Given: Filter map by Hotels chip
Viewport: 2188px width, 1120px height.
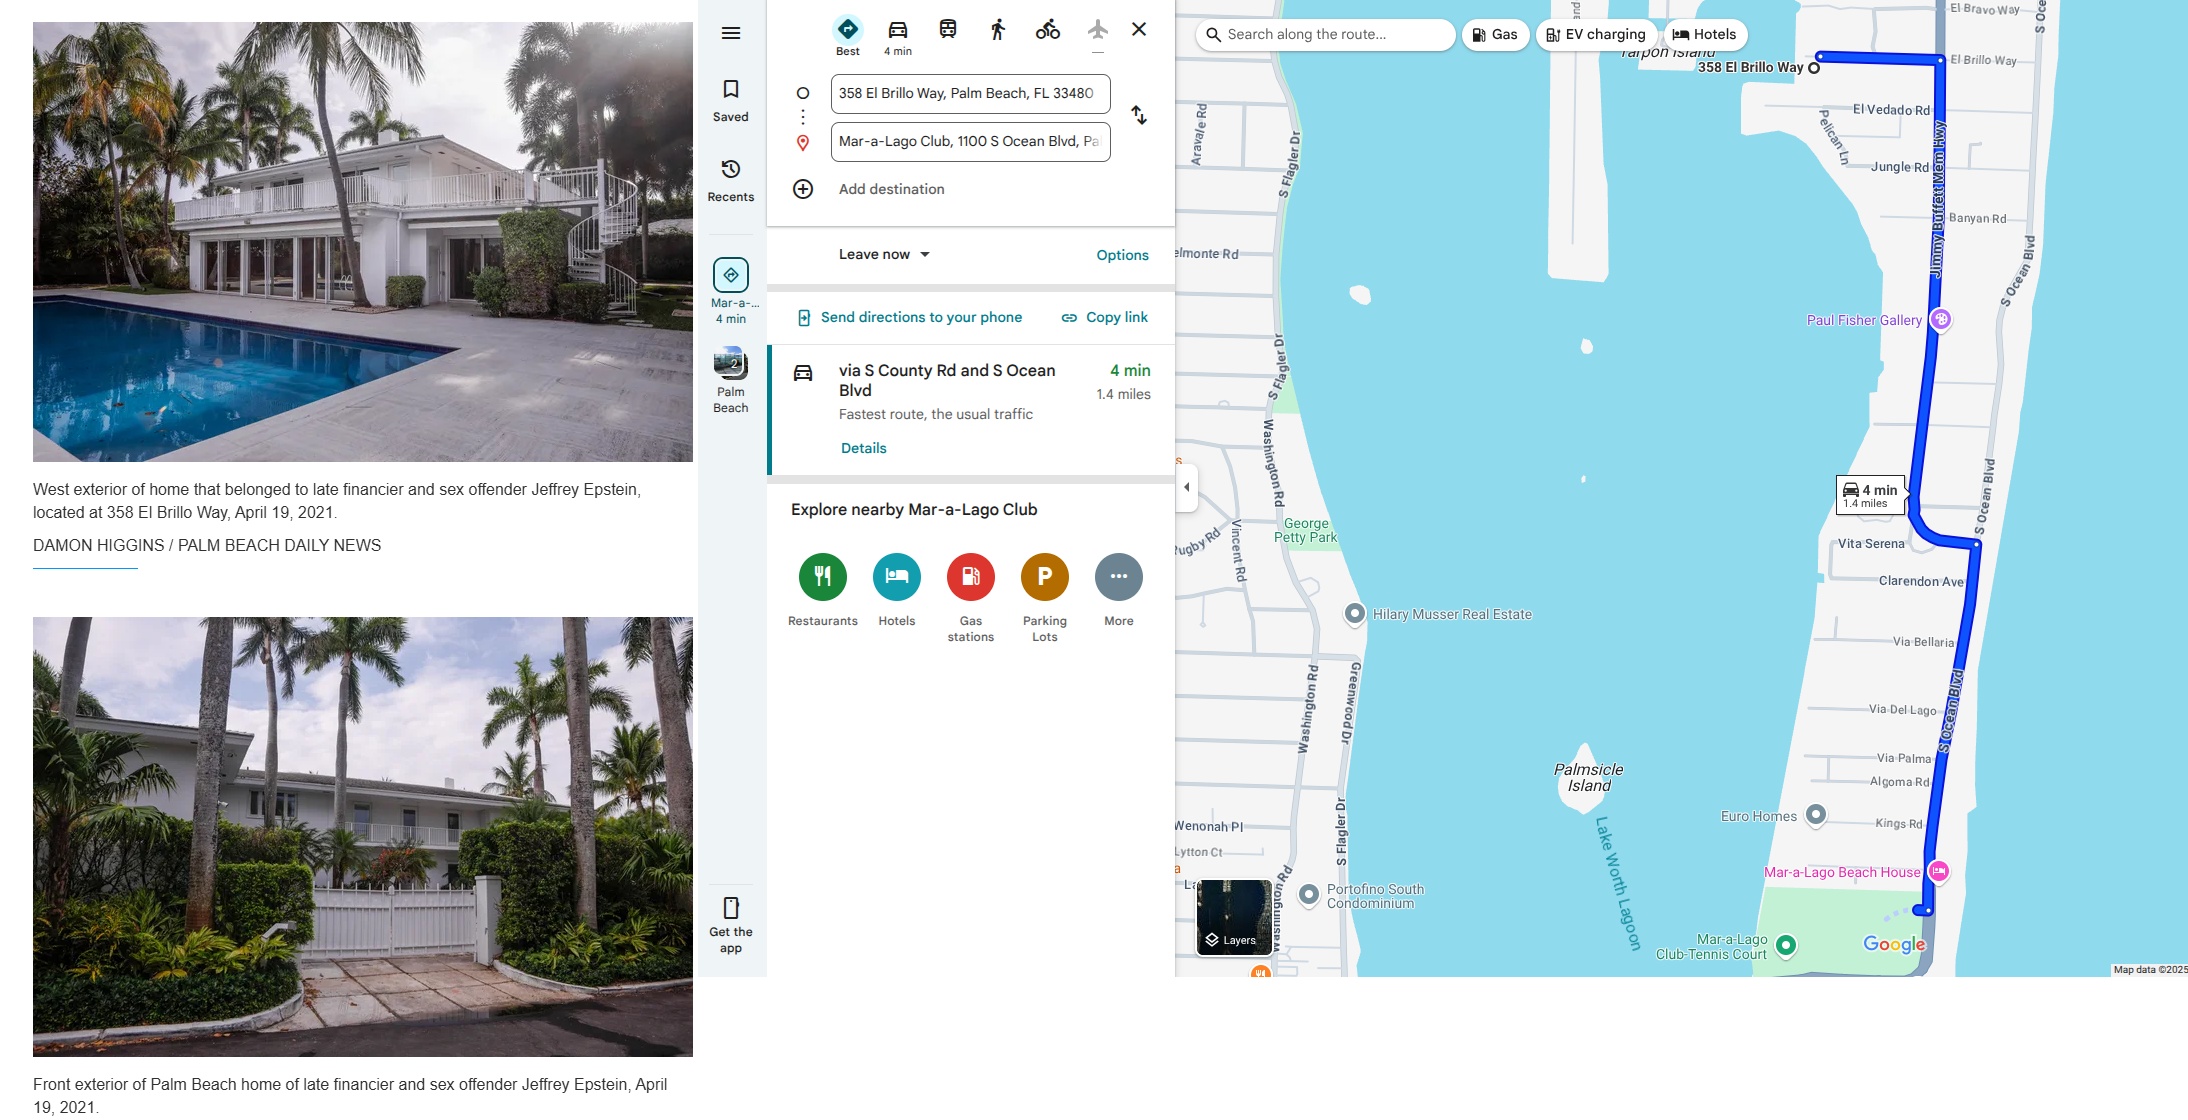Looking at the screenshot, I should coord(1705,34).
